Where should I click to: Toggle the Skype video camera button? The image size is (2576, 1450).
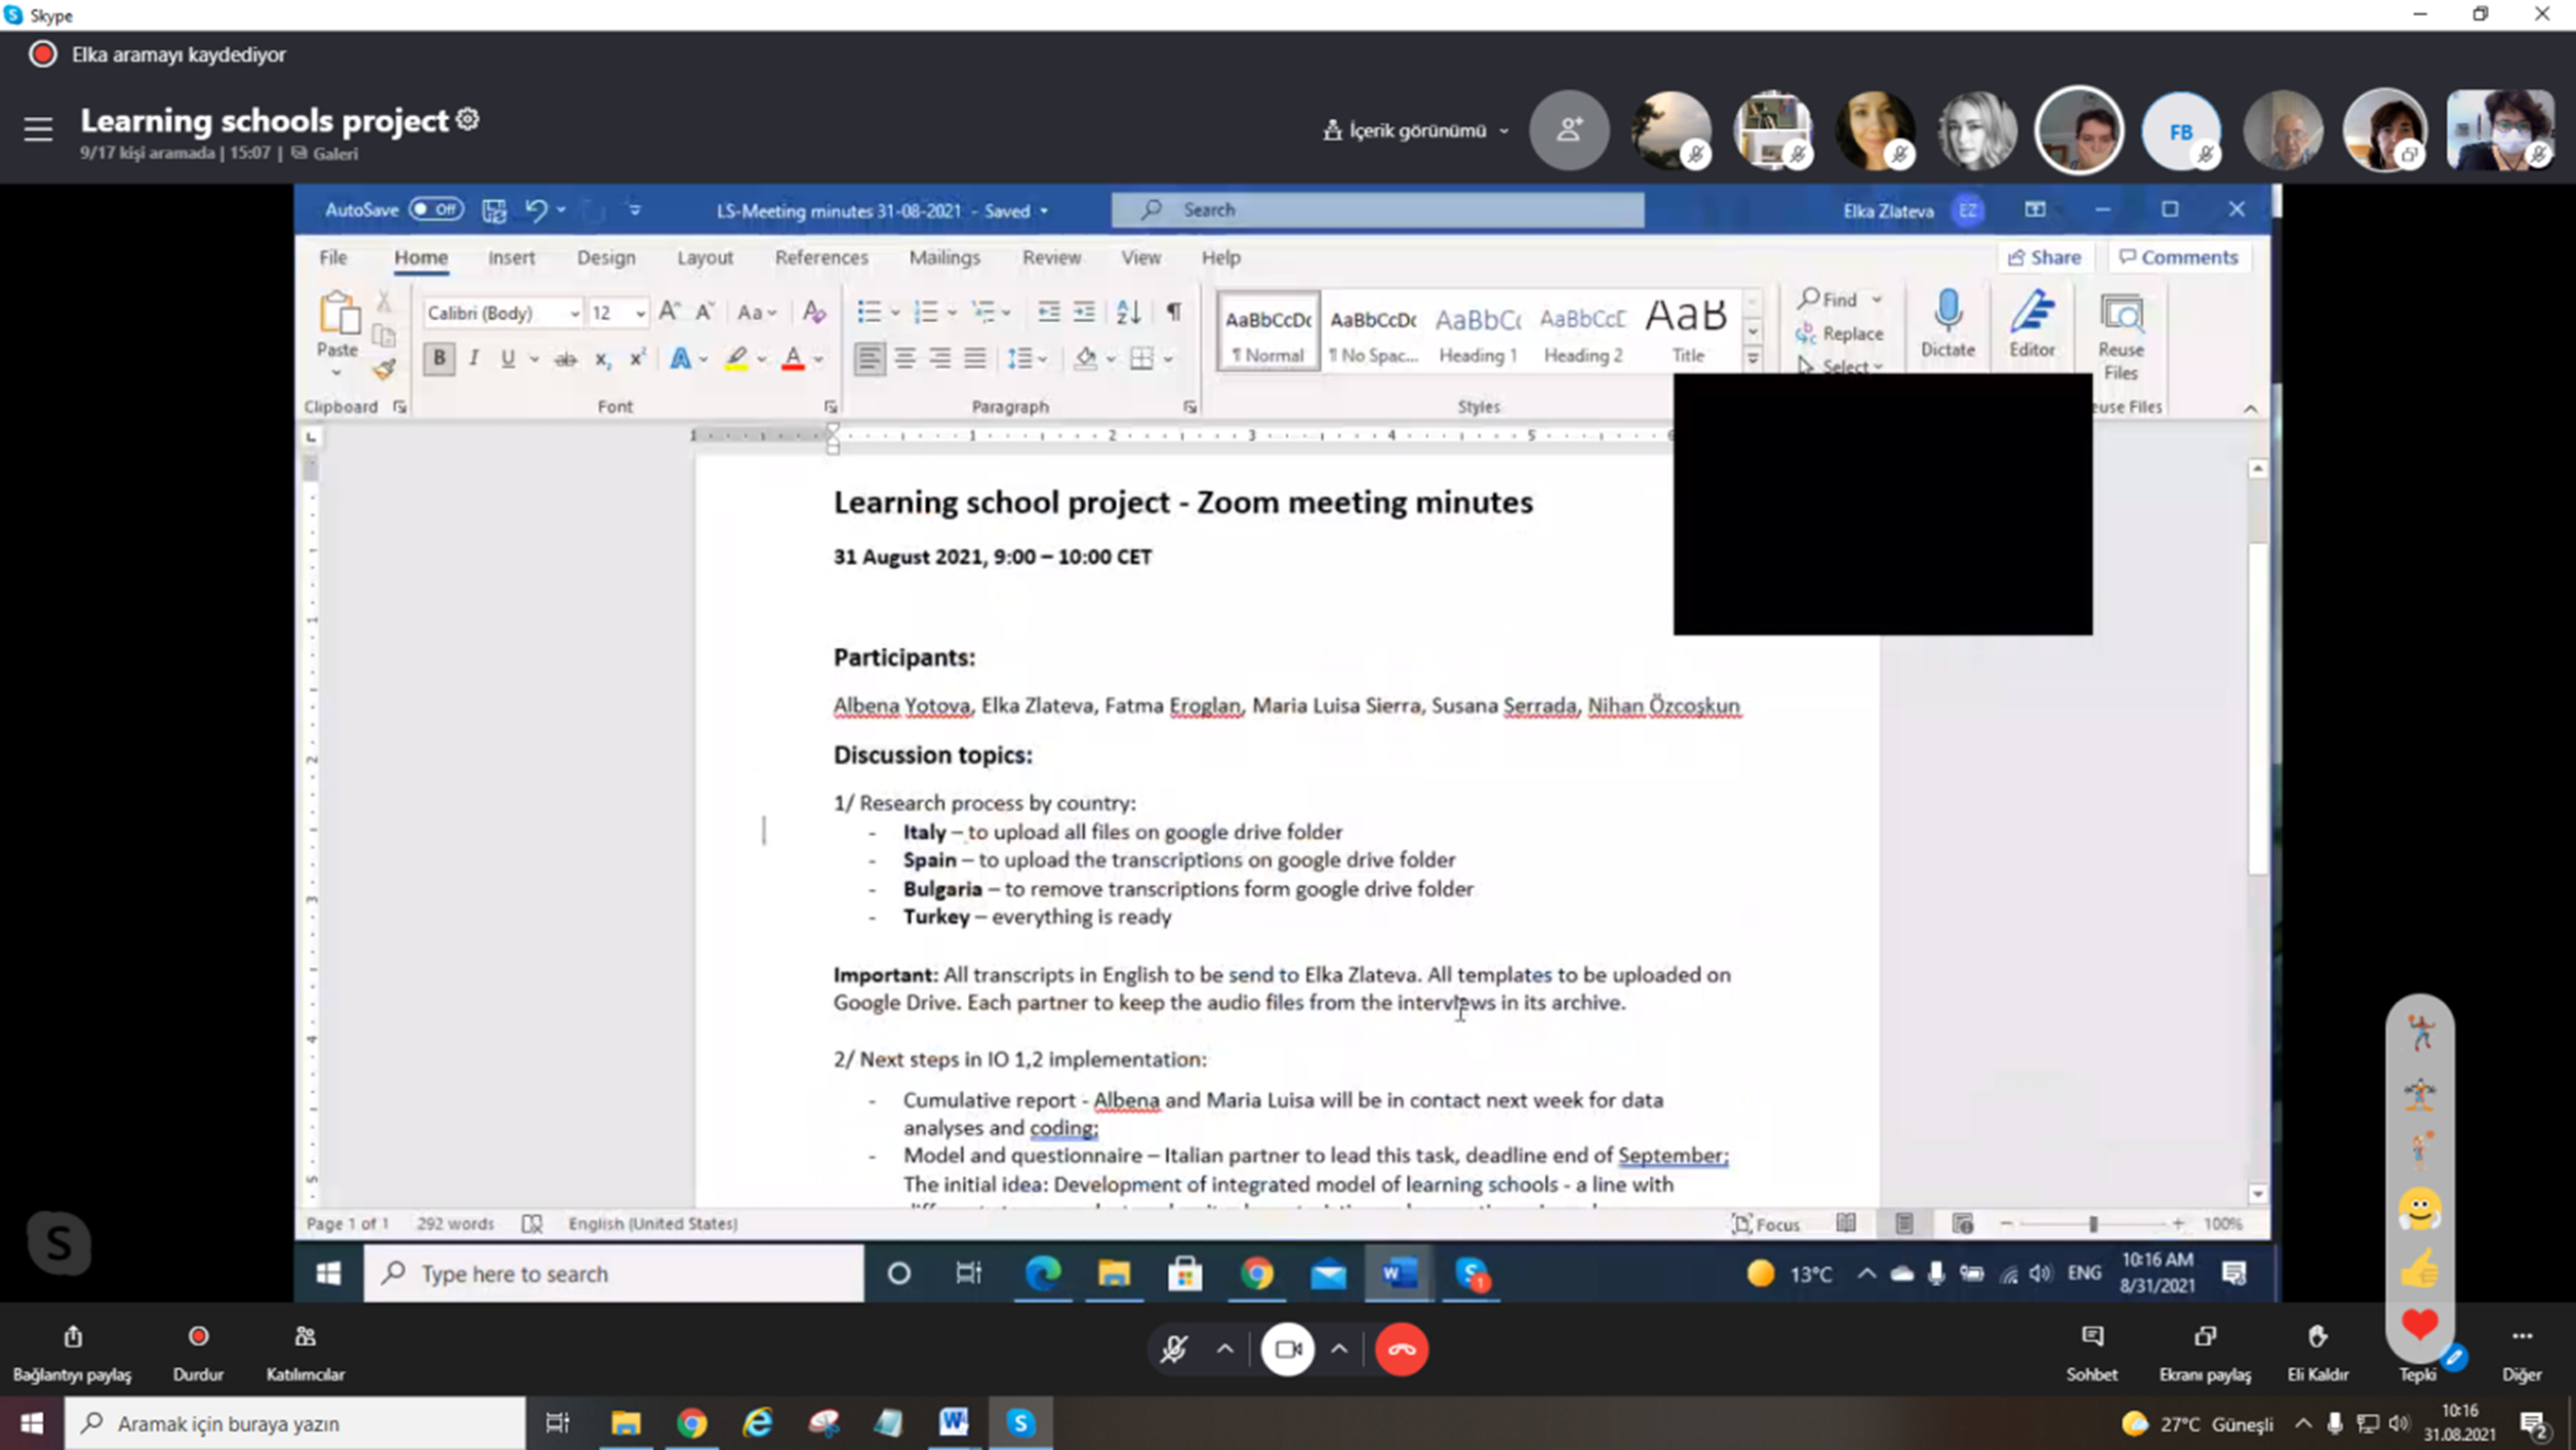tap(1287, 1349)
